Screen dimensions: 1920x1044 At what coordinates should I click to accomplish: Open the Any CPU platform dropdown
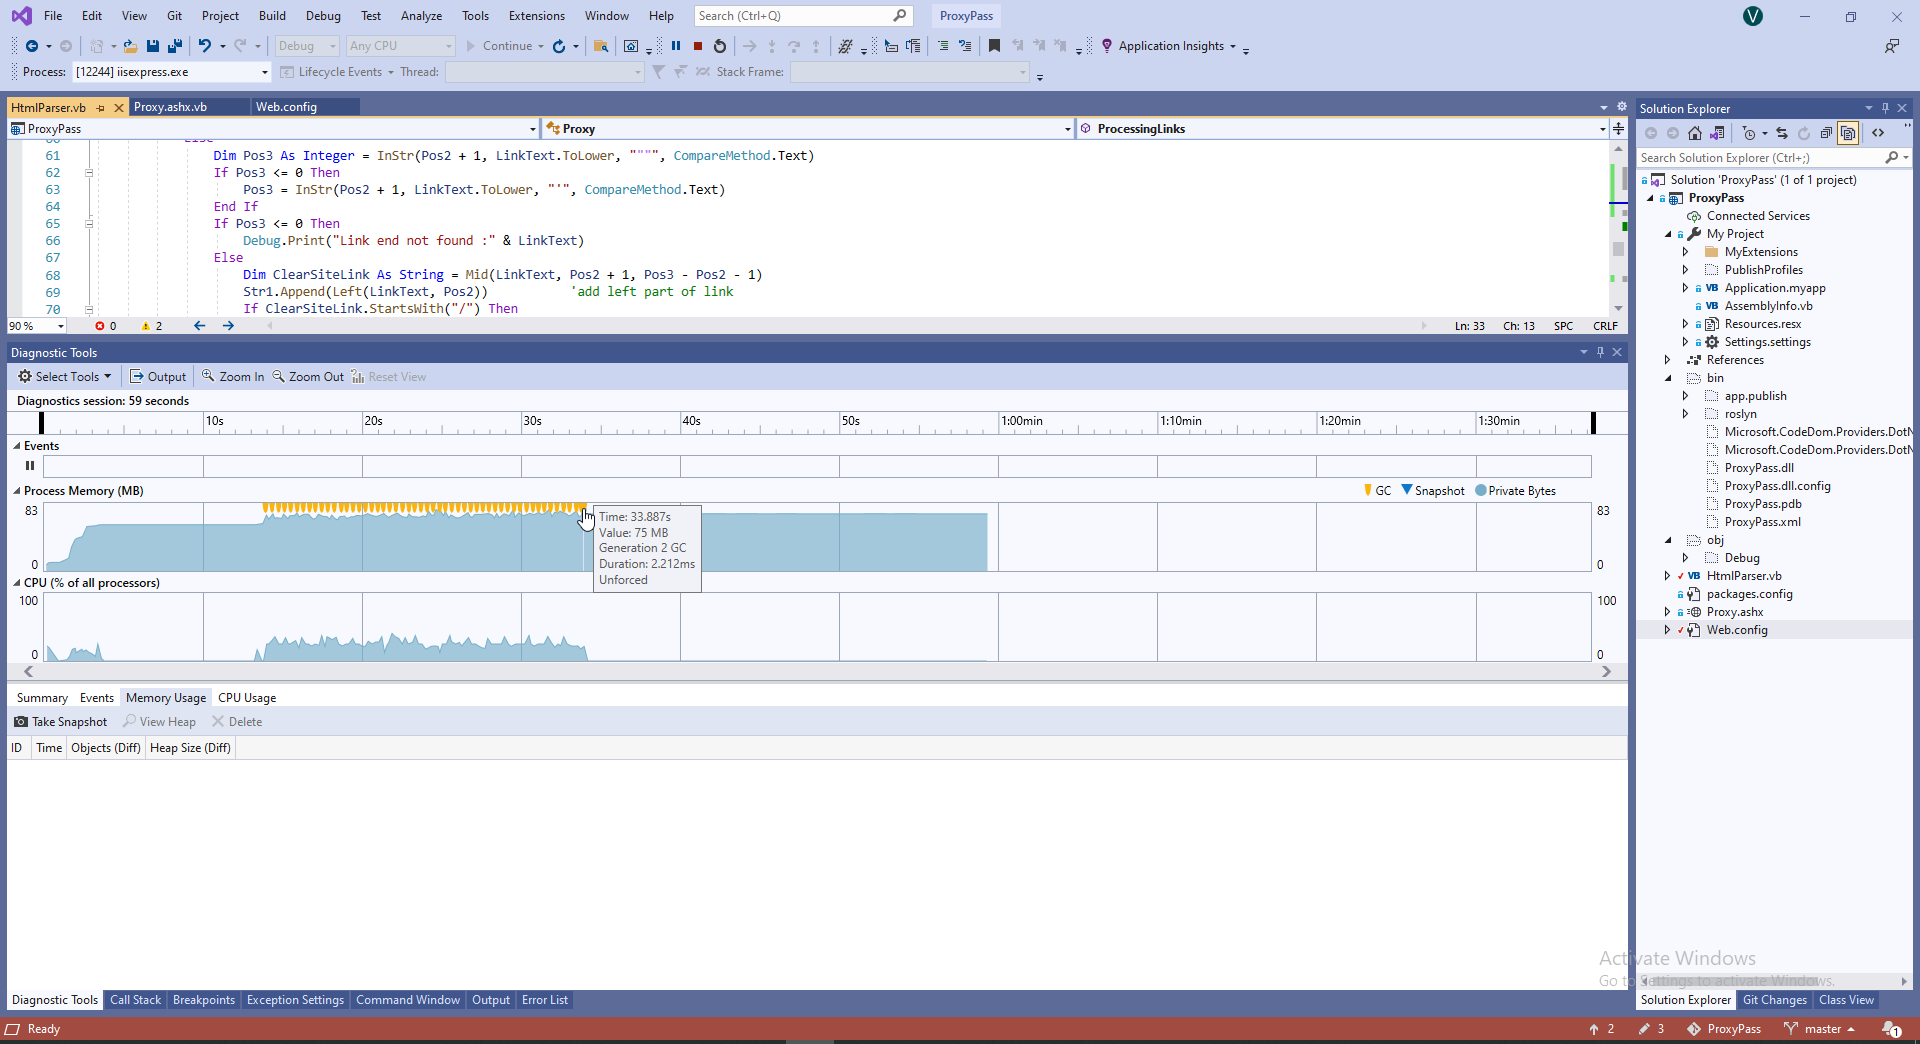pos(400,46)
